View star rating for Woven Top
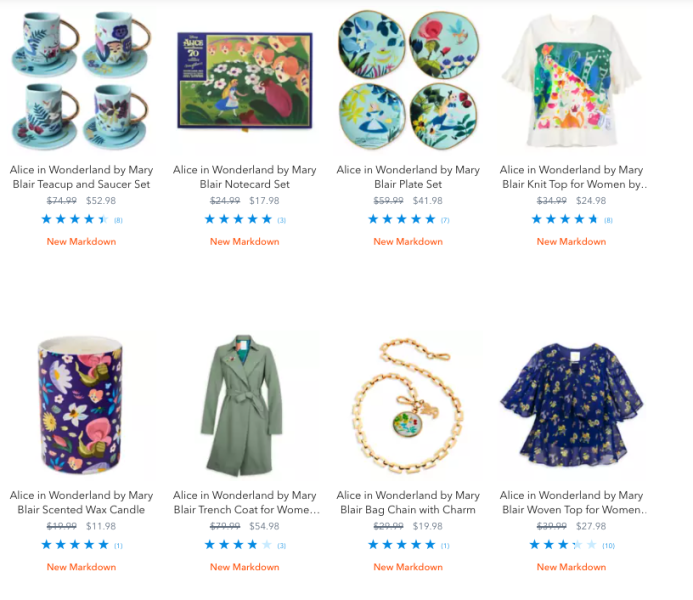Viewport: 693px width, 600px height. tap(563, 545)
